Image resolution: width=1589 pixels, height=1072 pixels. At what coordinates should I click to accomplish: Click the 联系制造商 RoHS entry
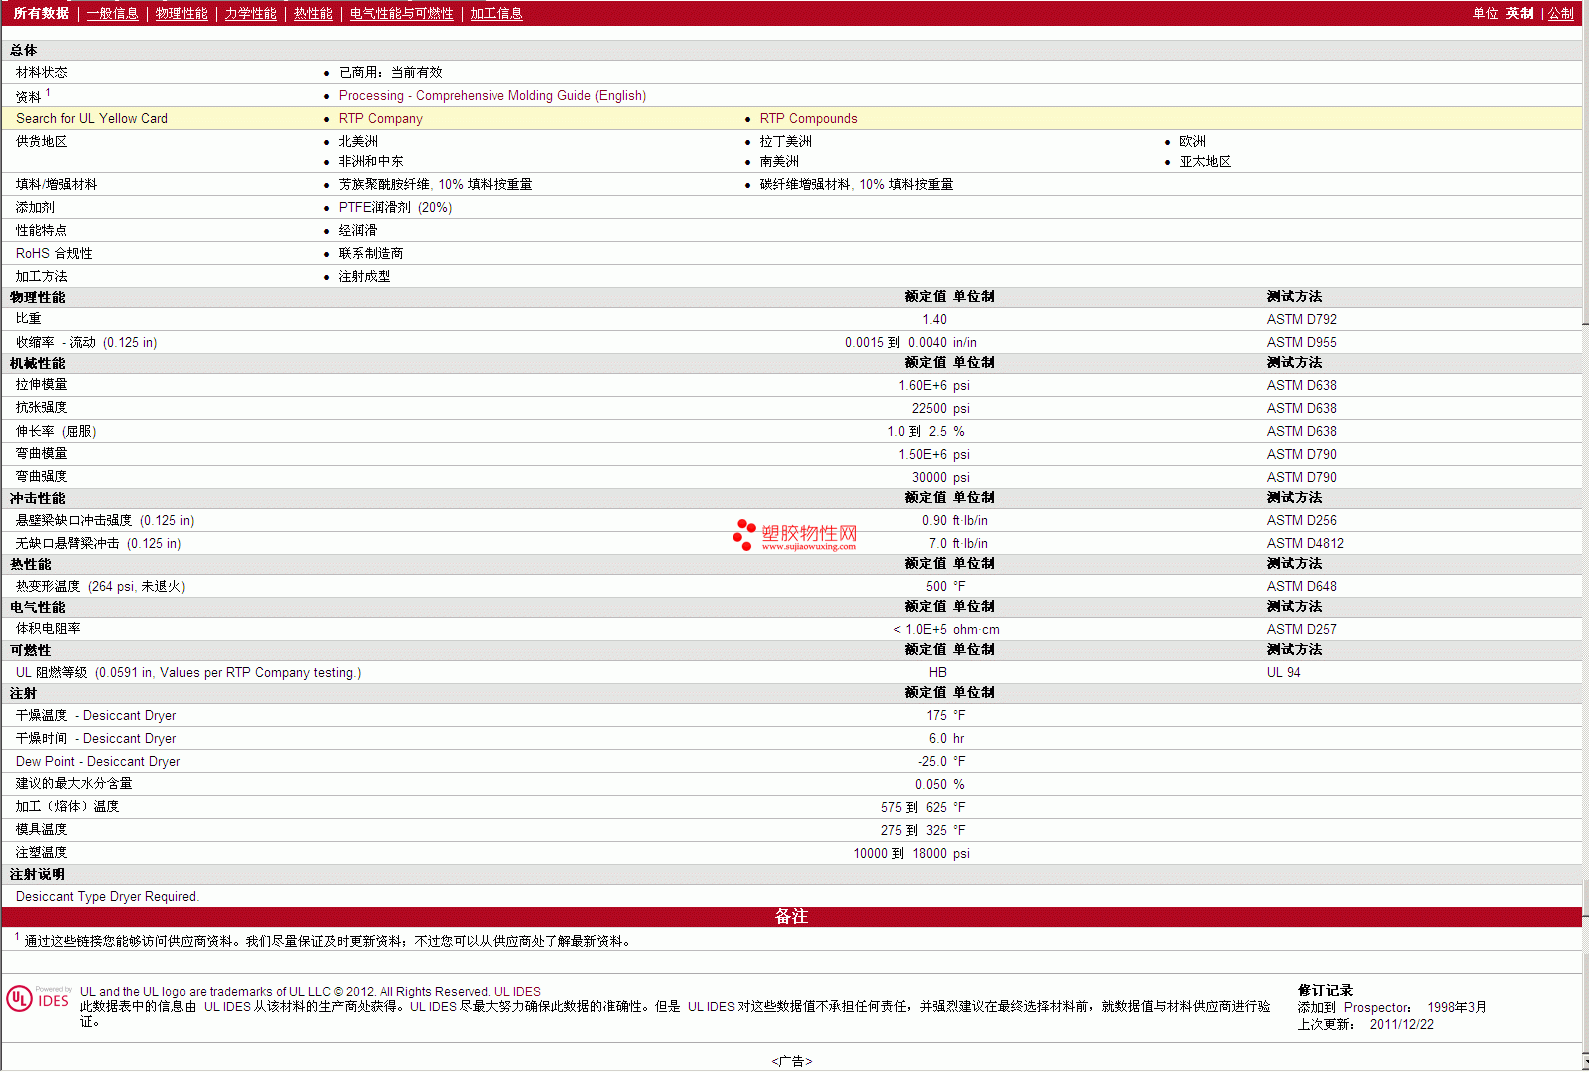point(370,253)
